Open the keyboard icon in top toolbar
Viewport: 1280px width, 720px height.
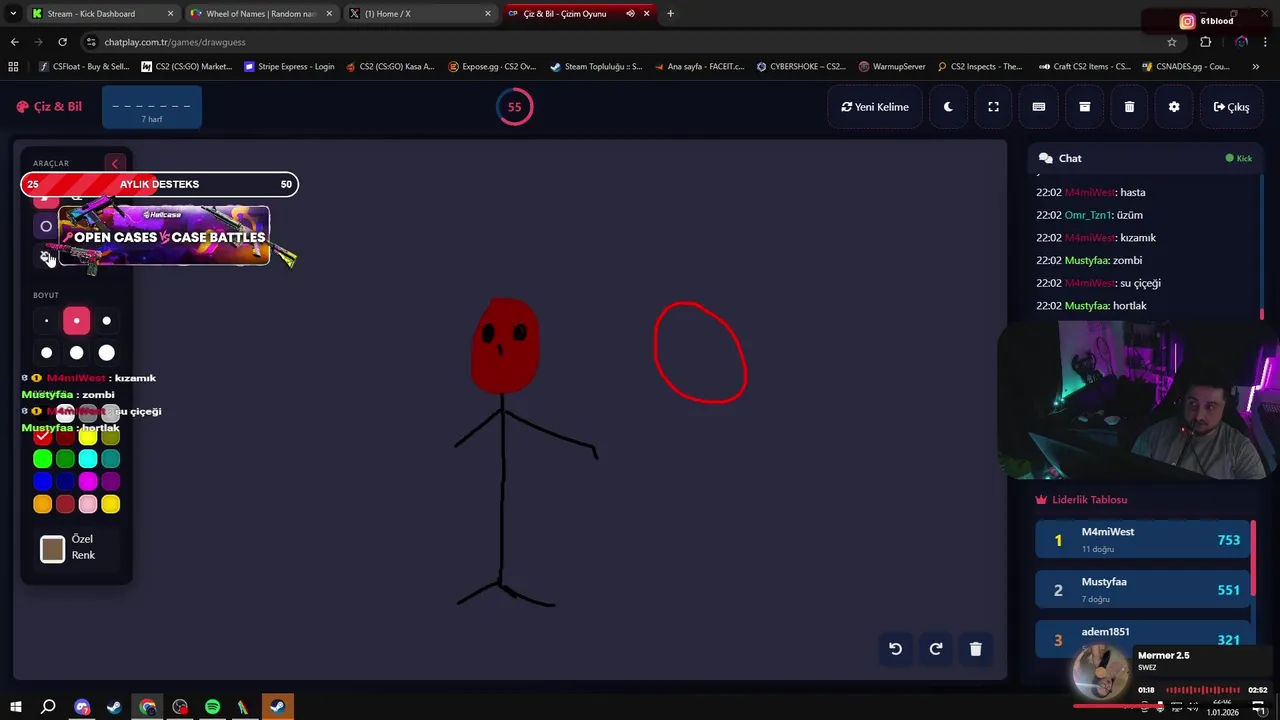tap(1038, 107)
